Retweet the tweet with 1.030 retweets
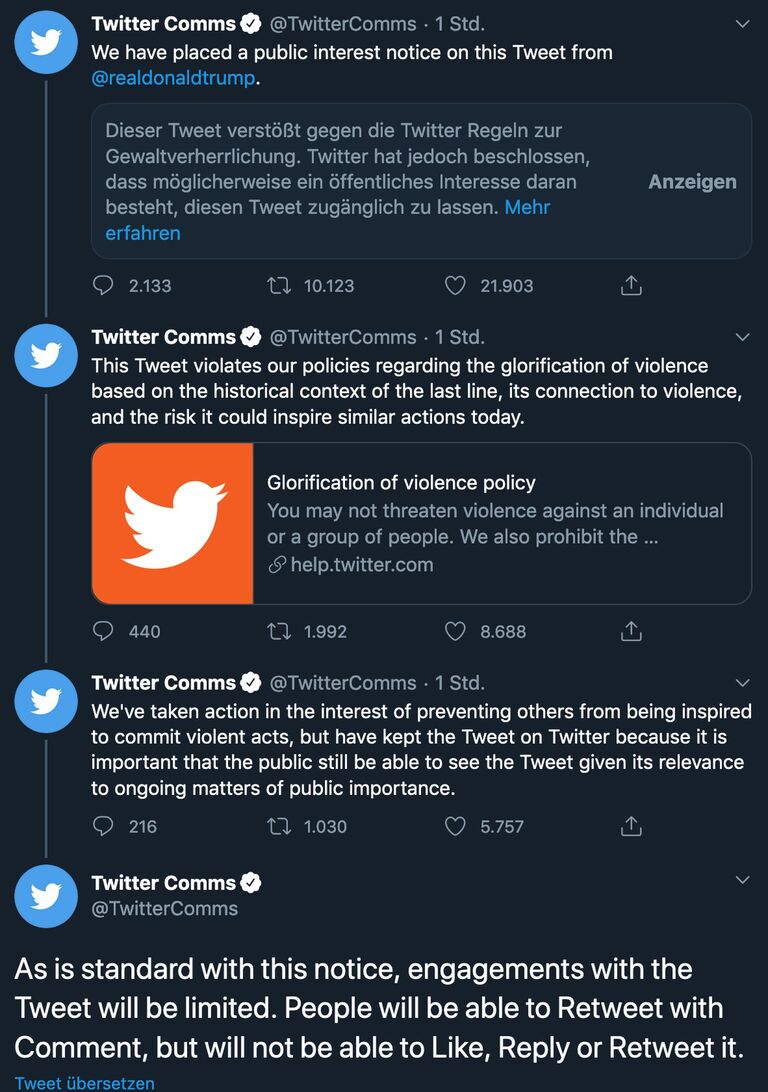 pos(280,827)
